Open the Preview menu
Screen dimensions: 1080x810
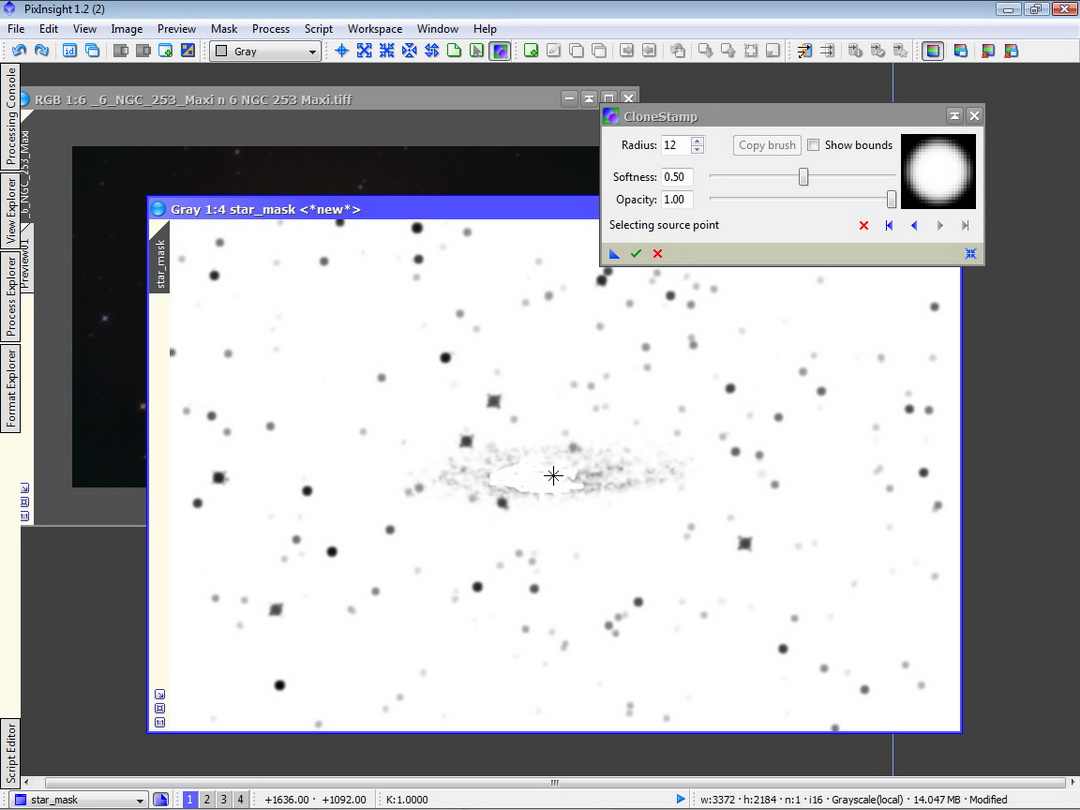point(176,29)
